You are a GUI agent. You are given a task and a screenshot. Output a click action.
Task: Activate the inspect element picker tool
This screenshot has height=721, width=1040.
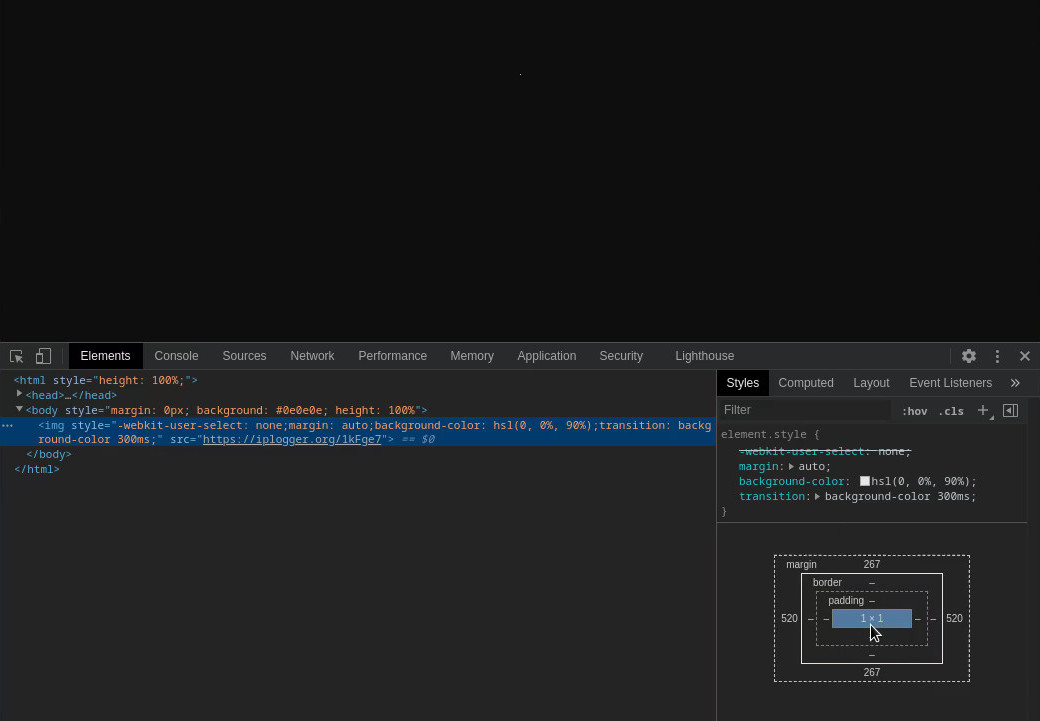pos(17,356)
